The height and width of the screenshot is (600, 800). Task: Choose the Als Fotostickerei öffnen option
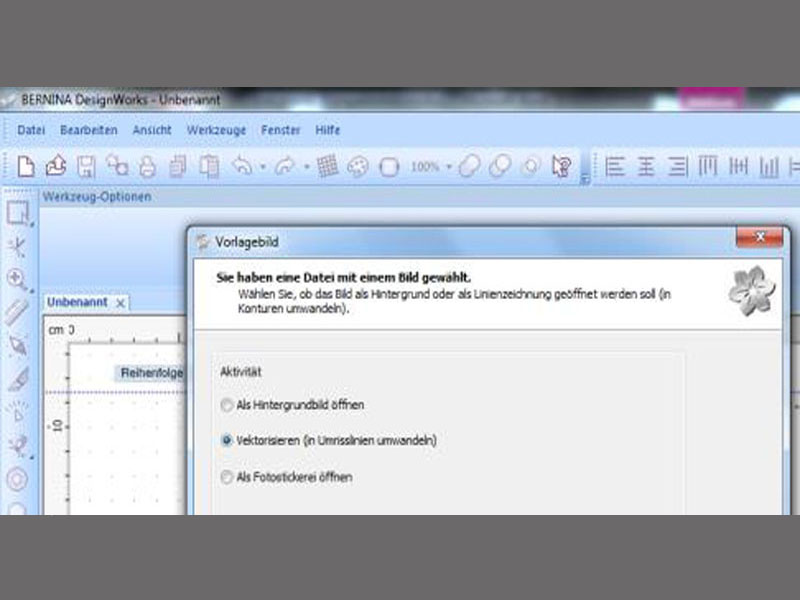click(227, 477)
